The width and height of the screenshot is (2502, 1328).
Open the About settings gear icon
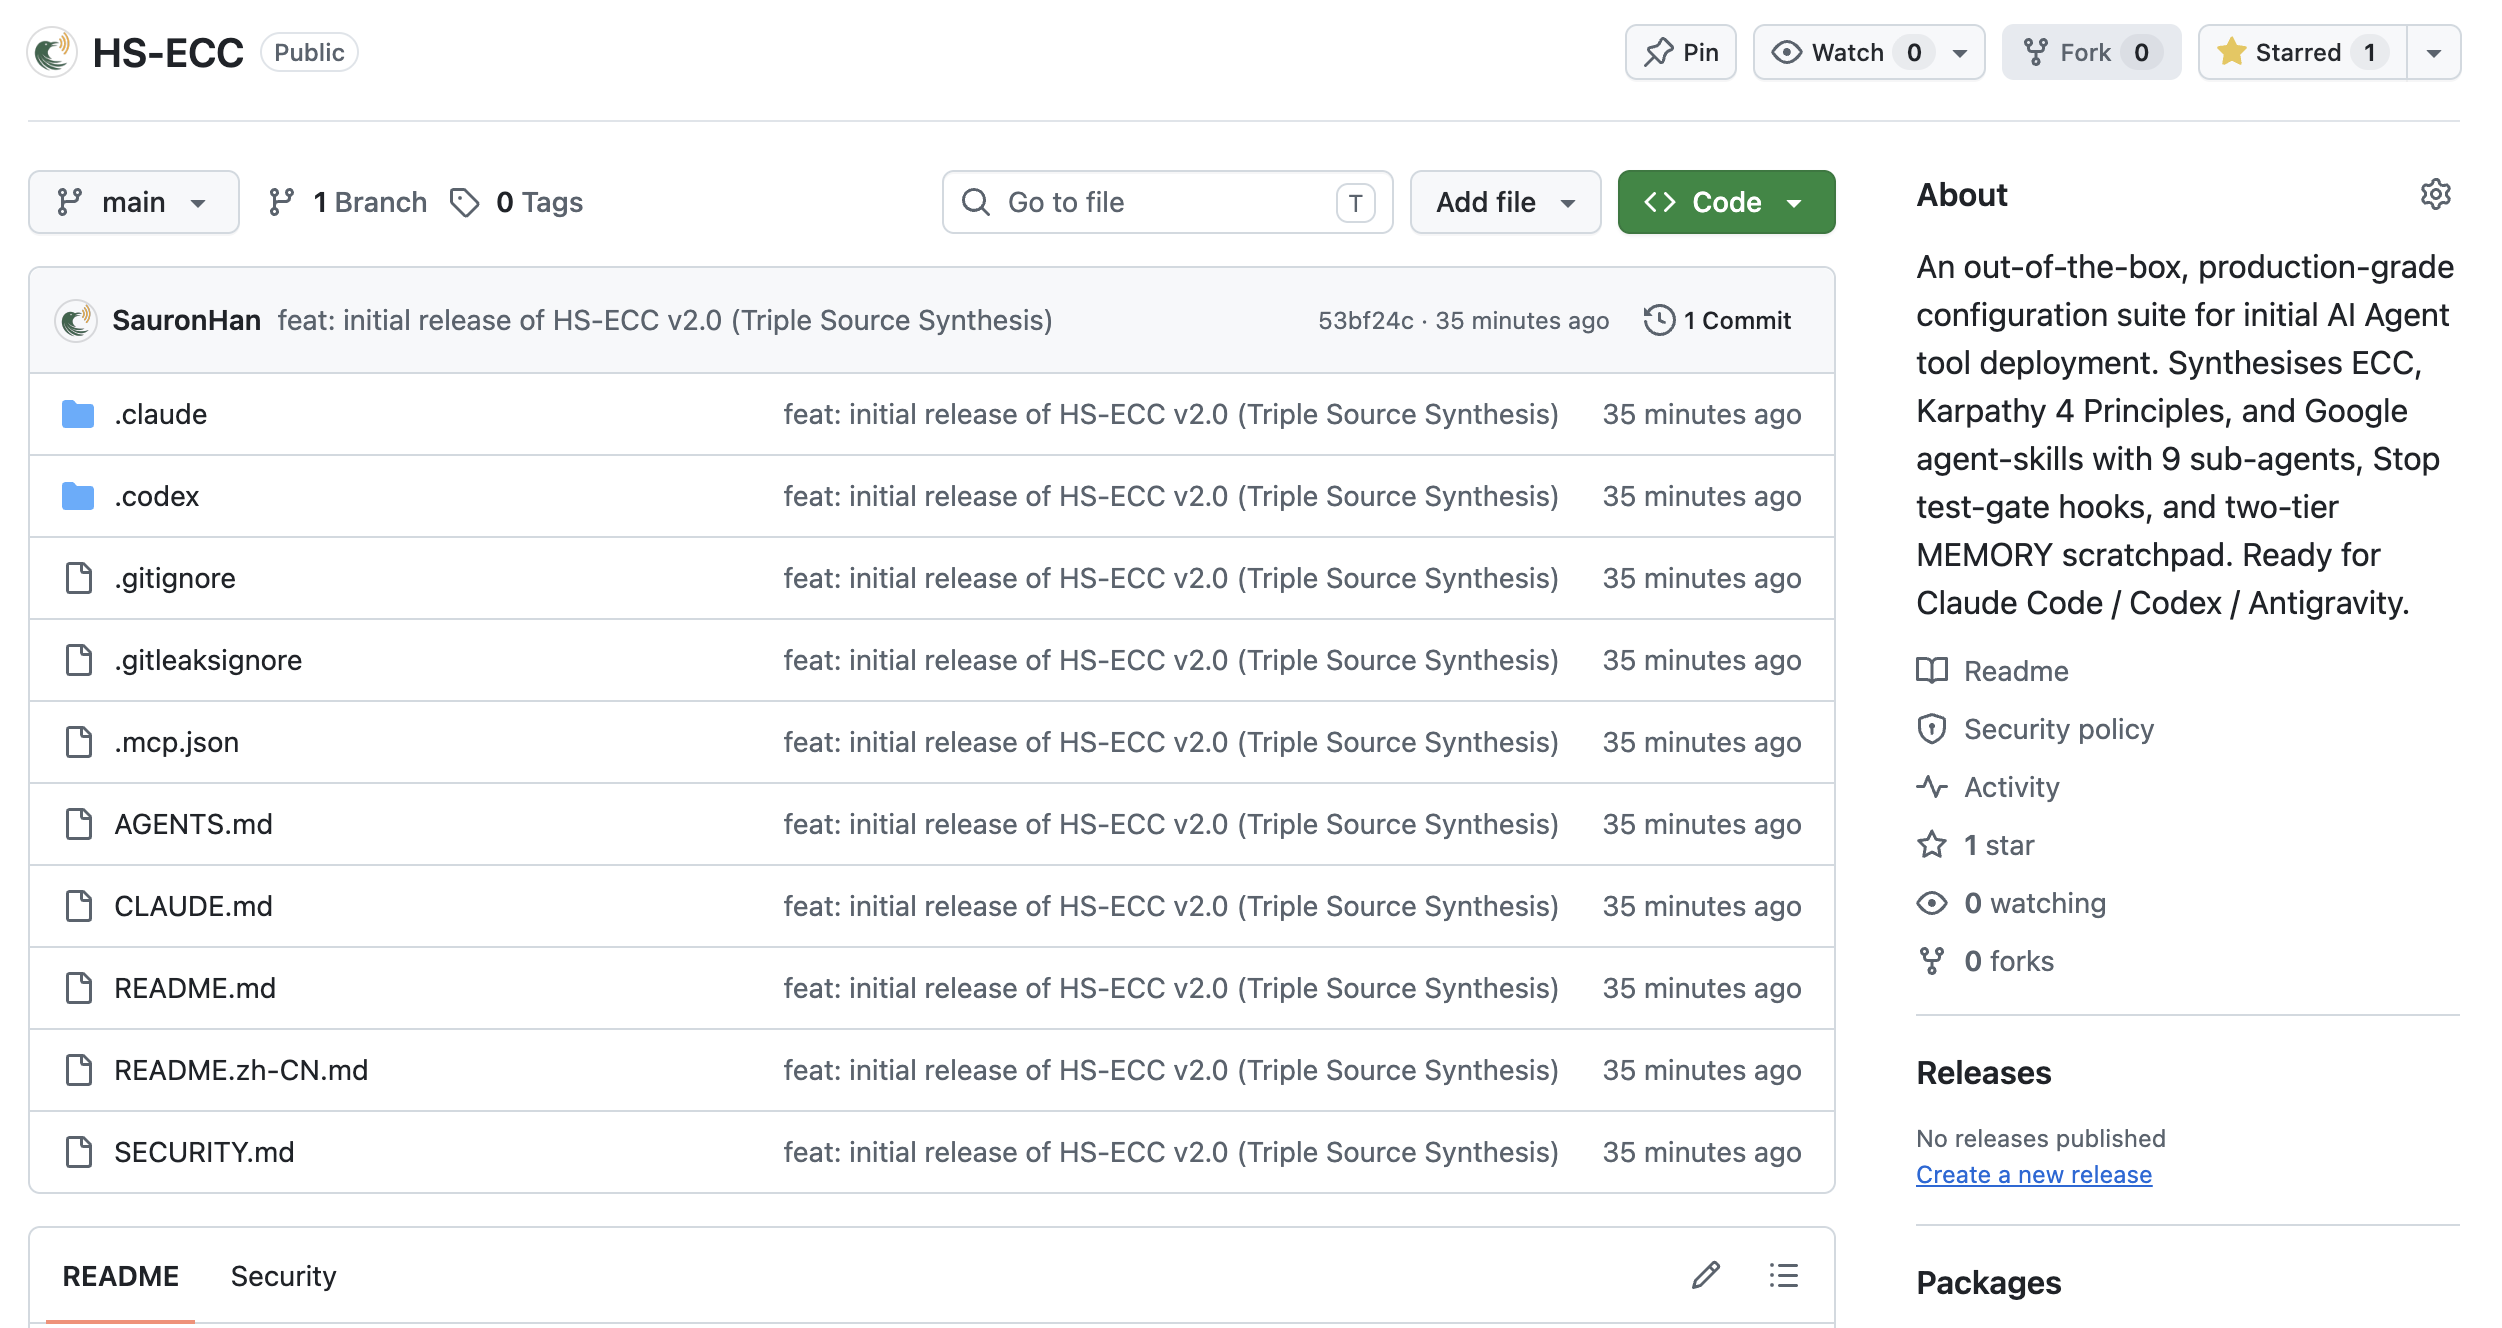point(2435,194)
